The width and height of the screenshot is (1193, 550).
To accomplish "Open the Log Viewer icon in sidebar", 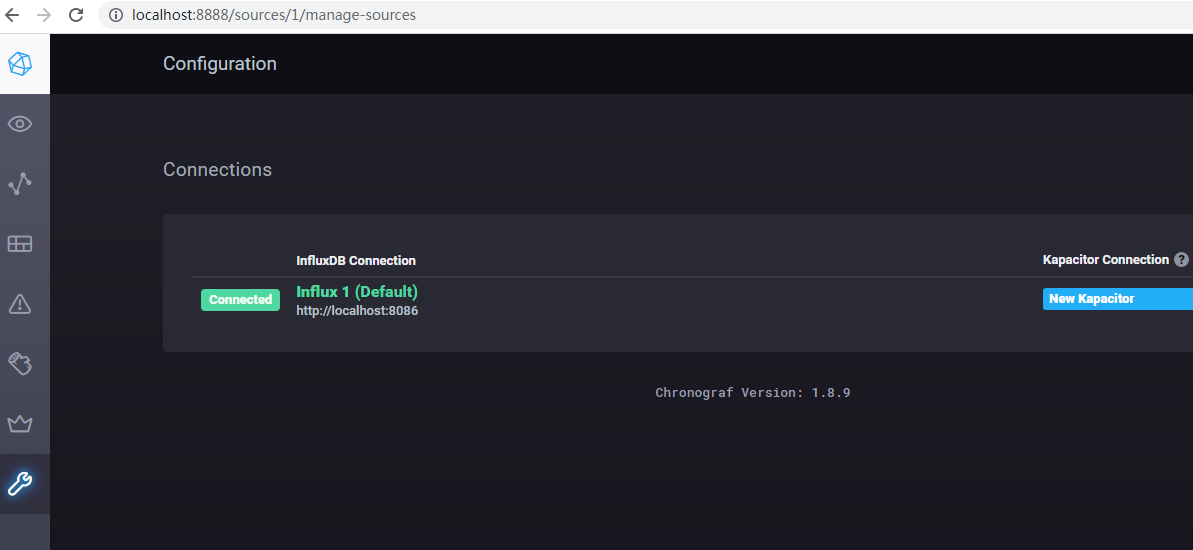I will 20,364.
